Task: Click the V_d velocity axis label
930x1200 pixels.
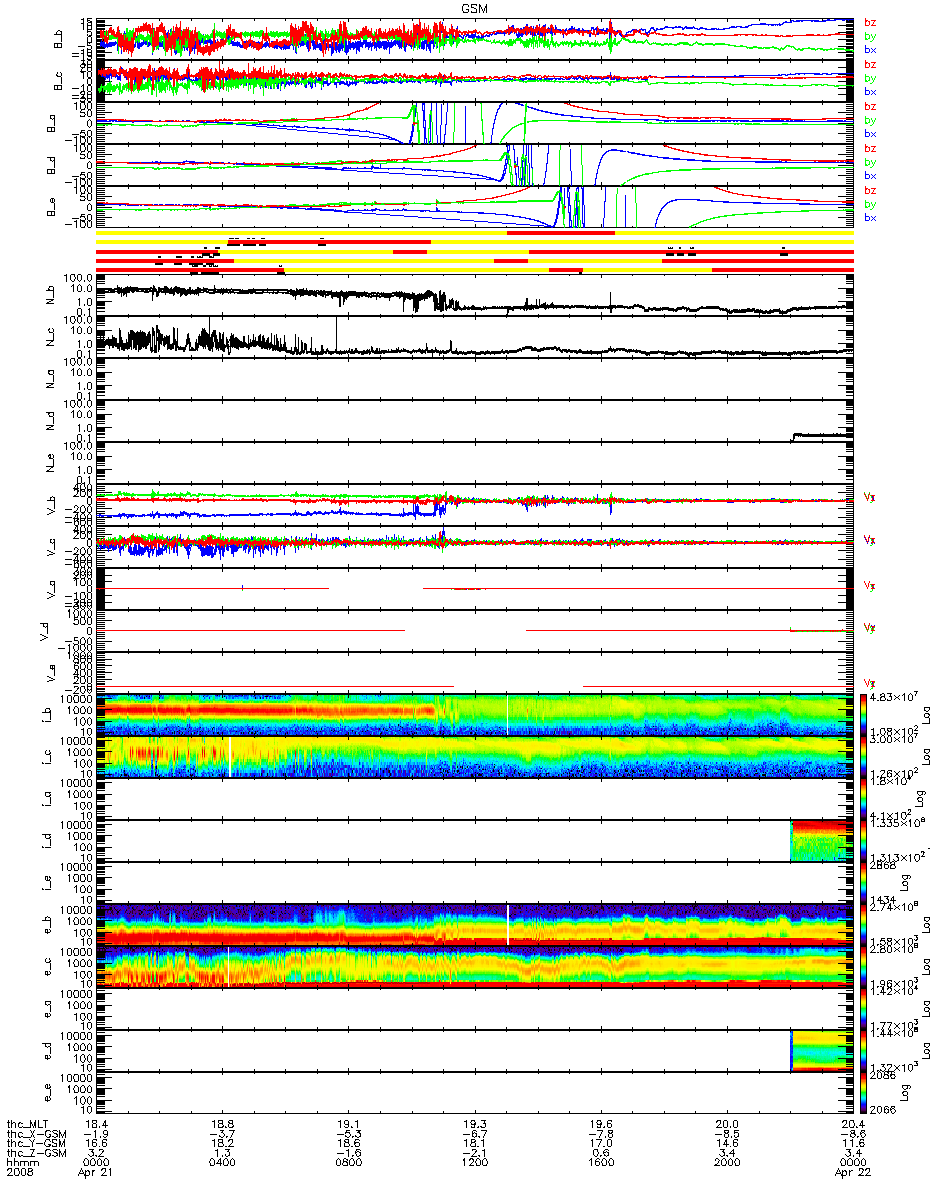Action: click(44, 630)
